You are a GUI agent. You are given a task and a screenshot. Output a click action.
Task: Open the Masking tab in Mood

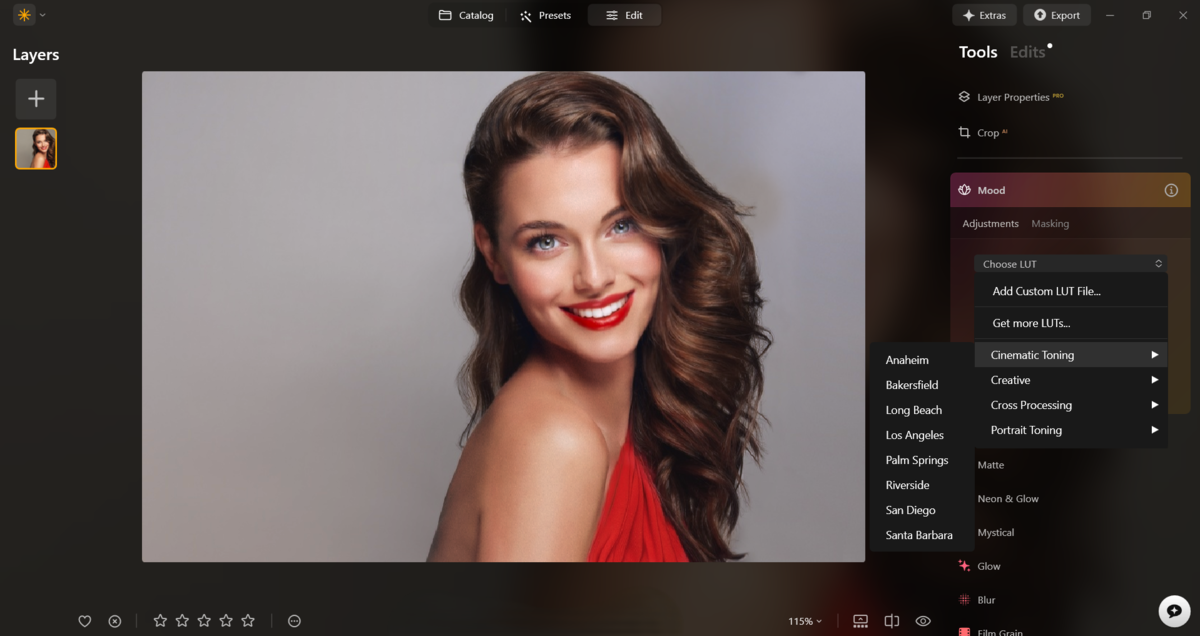(1050, 223)
